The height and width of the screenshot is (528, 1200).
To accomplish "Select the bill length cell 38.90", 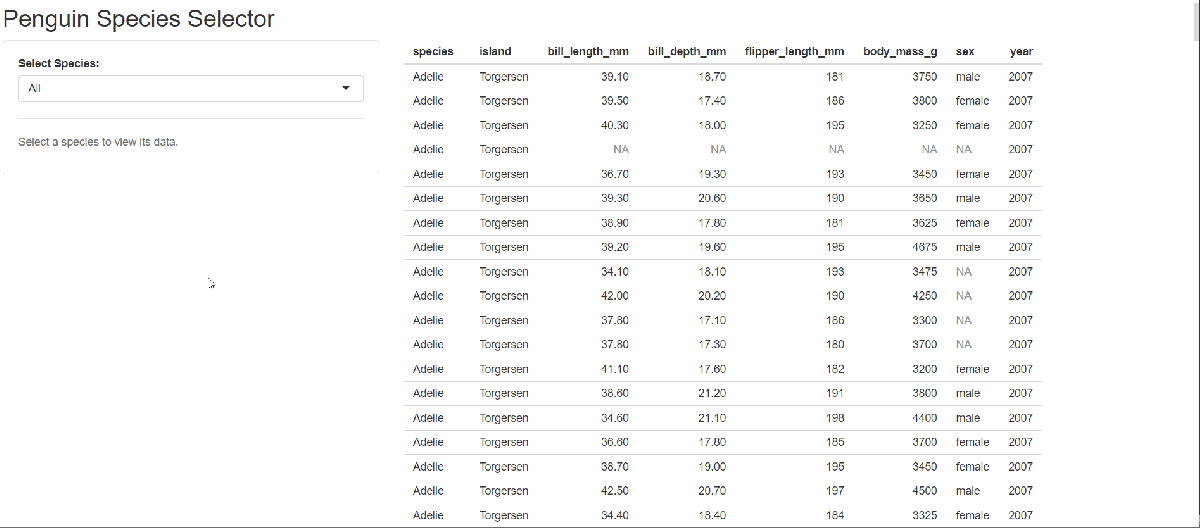I will coord(615,223).
